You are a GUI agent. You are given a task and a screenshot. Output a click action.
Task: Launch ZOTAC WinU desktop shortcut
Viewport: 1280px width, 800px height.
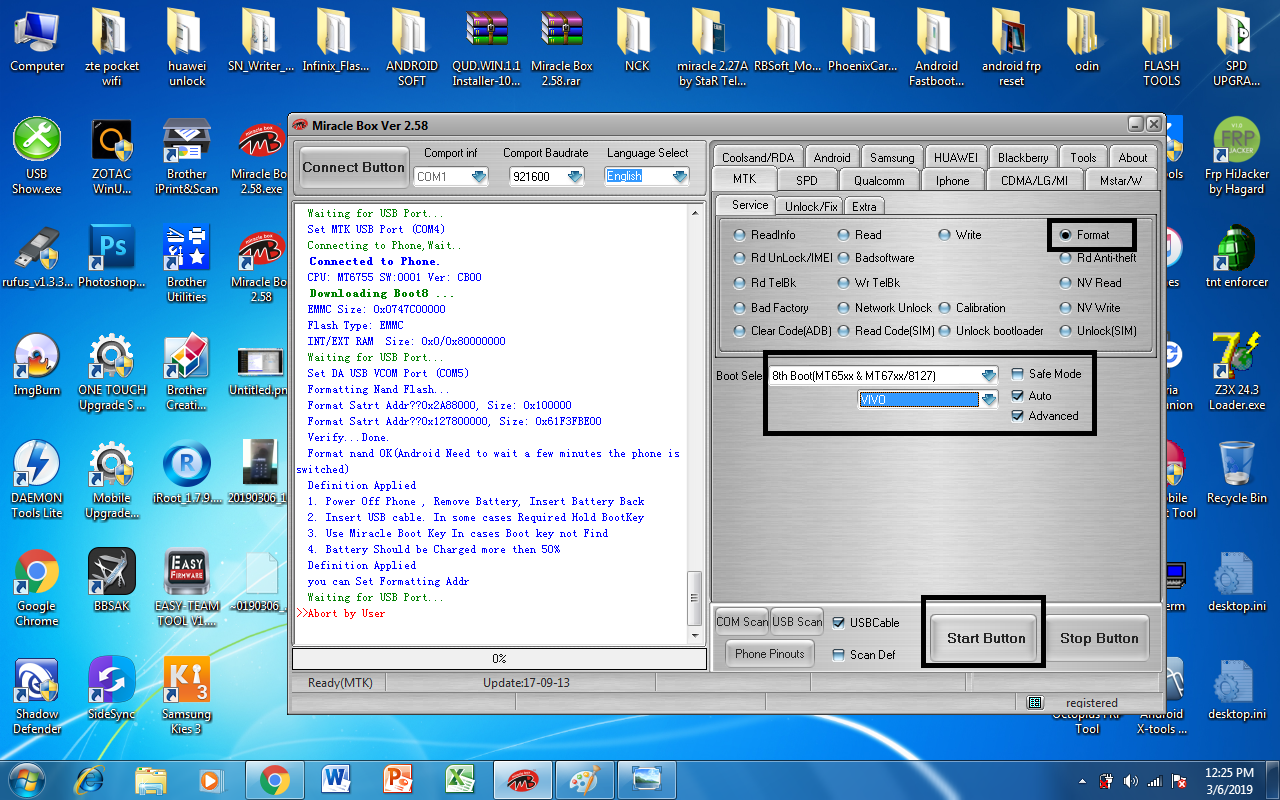click(x=112, y=156)
